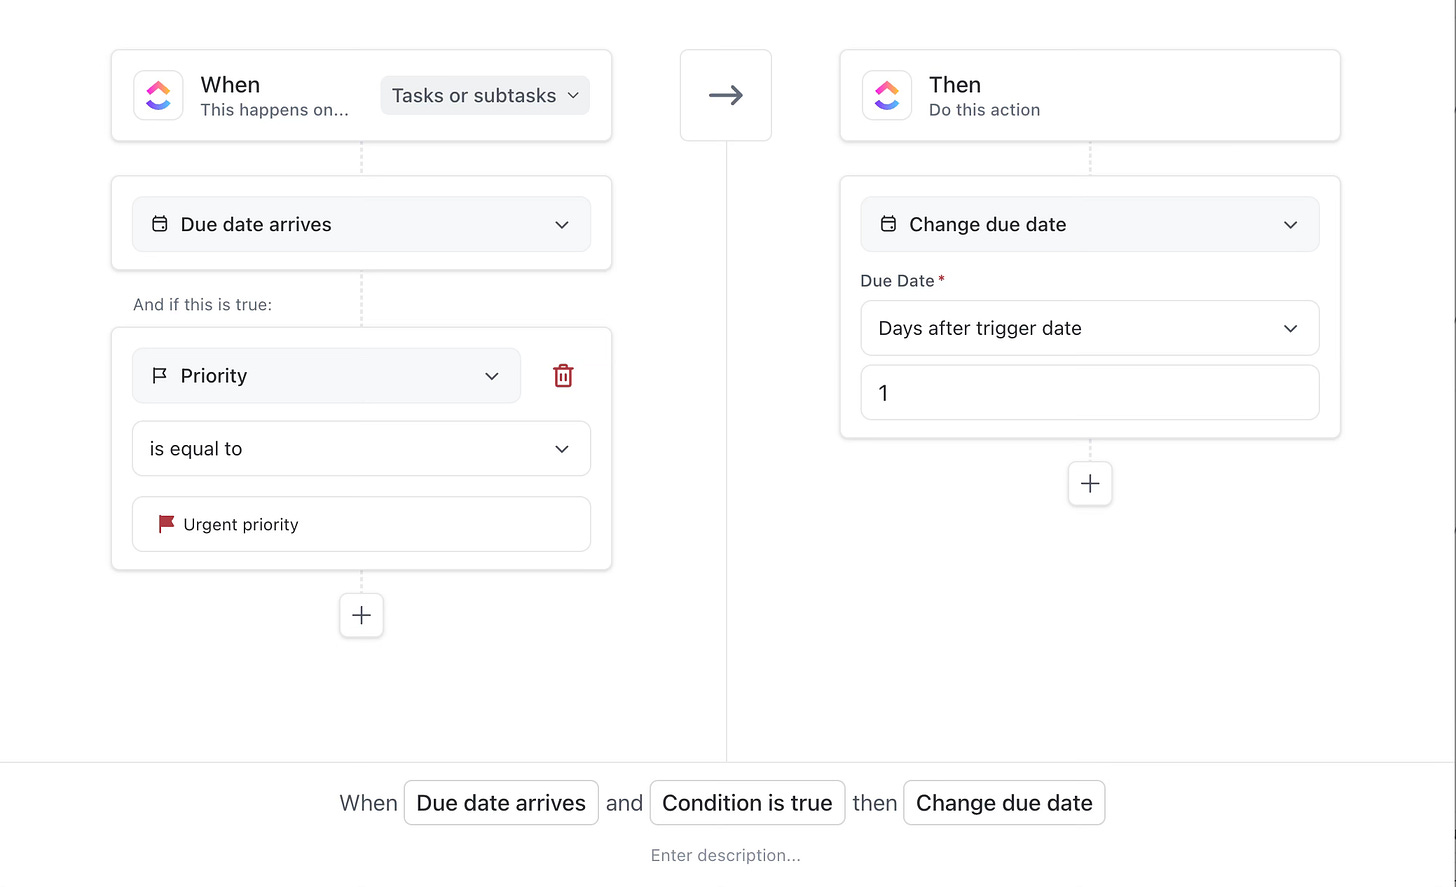Click the Due date arrives summary chip
Viewport: 1456px width, 887px height.
point(501,802)
